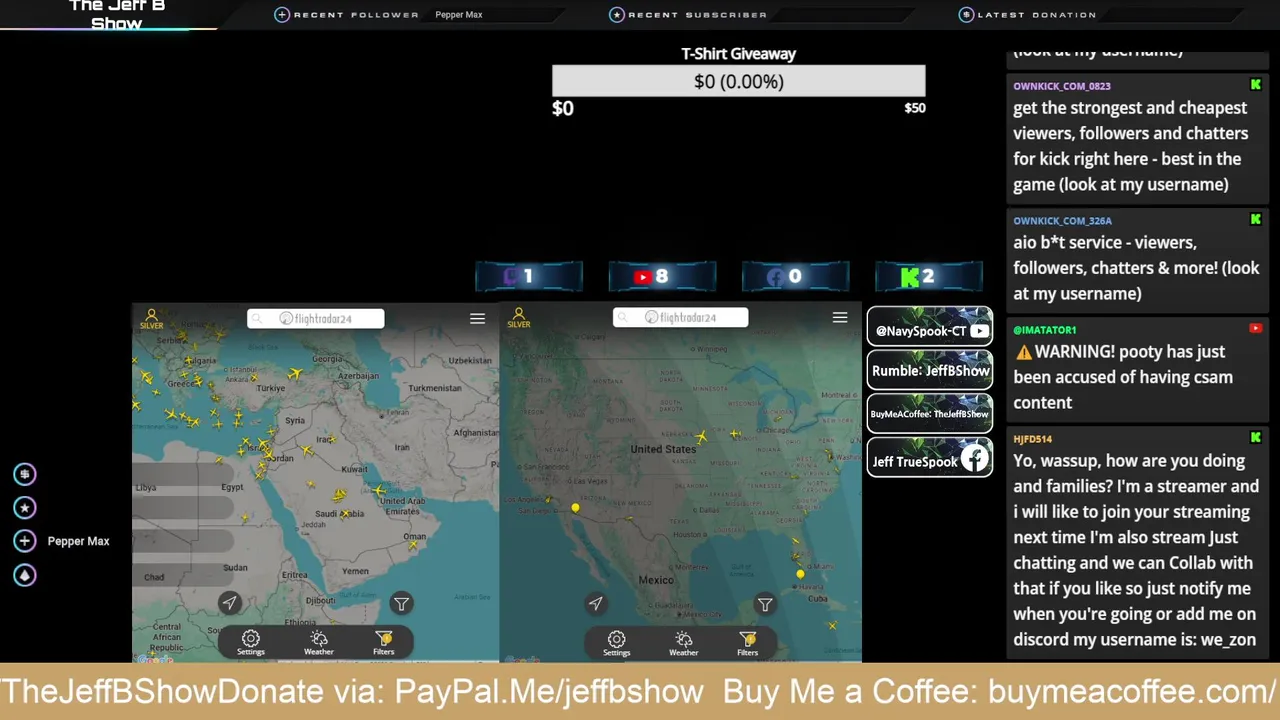Tap location arrow button on United States map

[596, 603]
